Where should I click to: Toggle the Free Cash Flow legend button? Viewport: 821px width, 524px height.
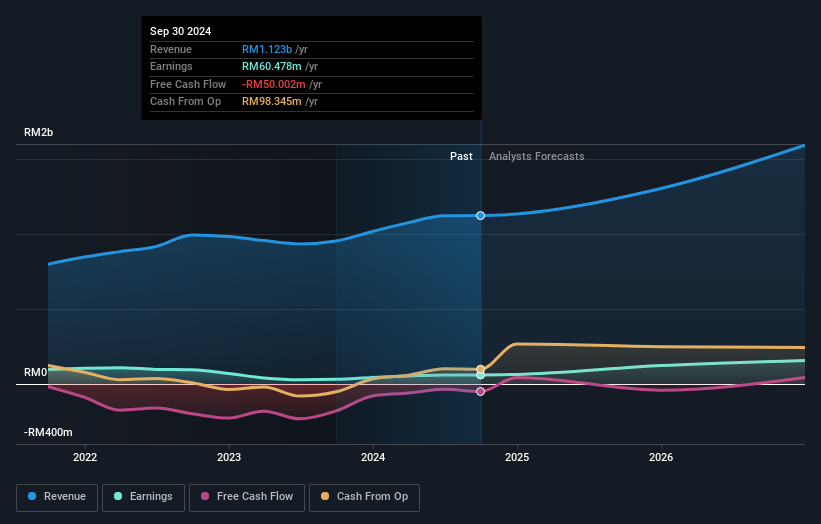[247, 497]
